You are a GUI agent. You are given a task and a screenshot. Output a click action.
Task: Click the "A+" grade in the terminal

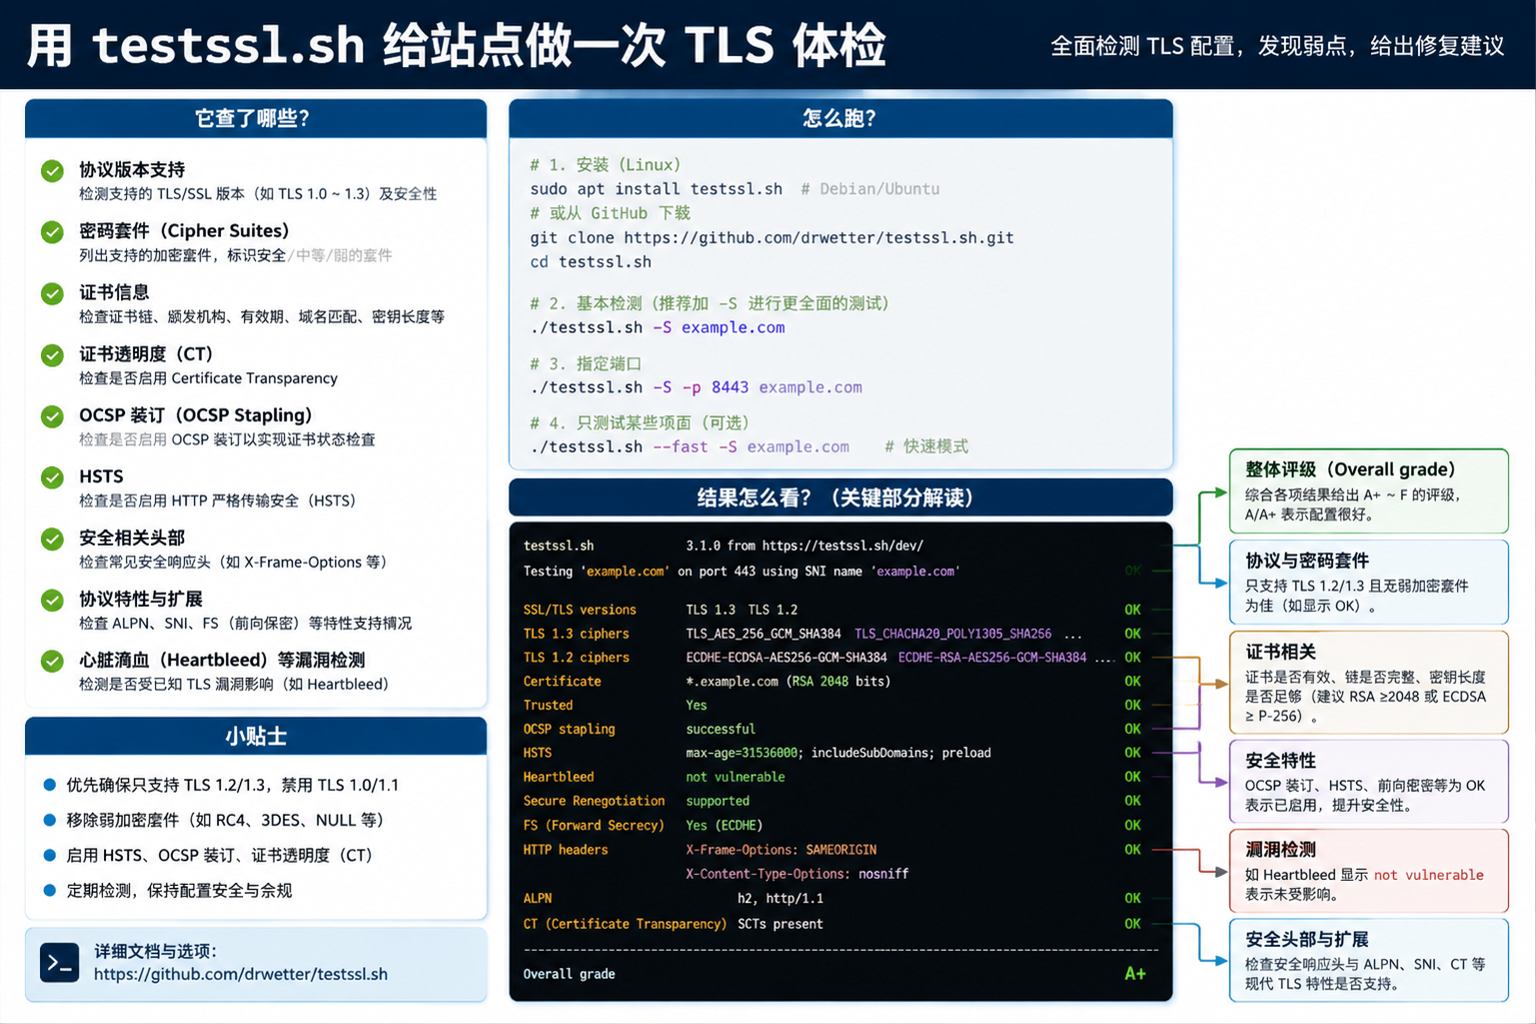(x=1135, y=974)
